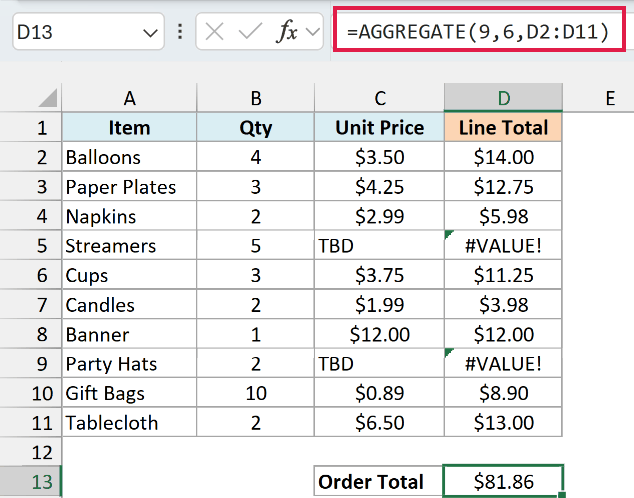
Task: Select the $2.99 unit price cell
Action: (x=379, y=216)
